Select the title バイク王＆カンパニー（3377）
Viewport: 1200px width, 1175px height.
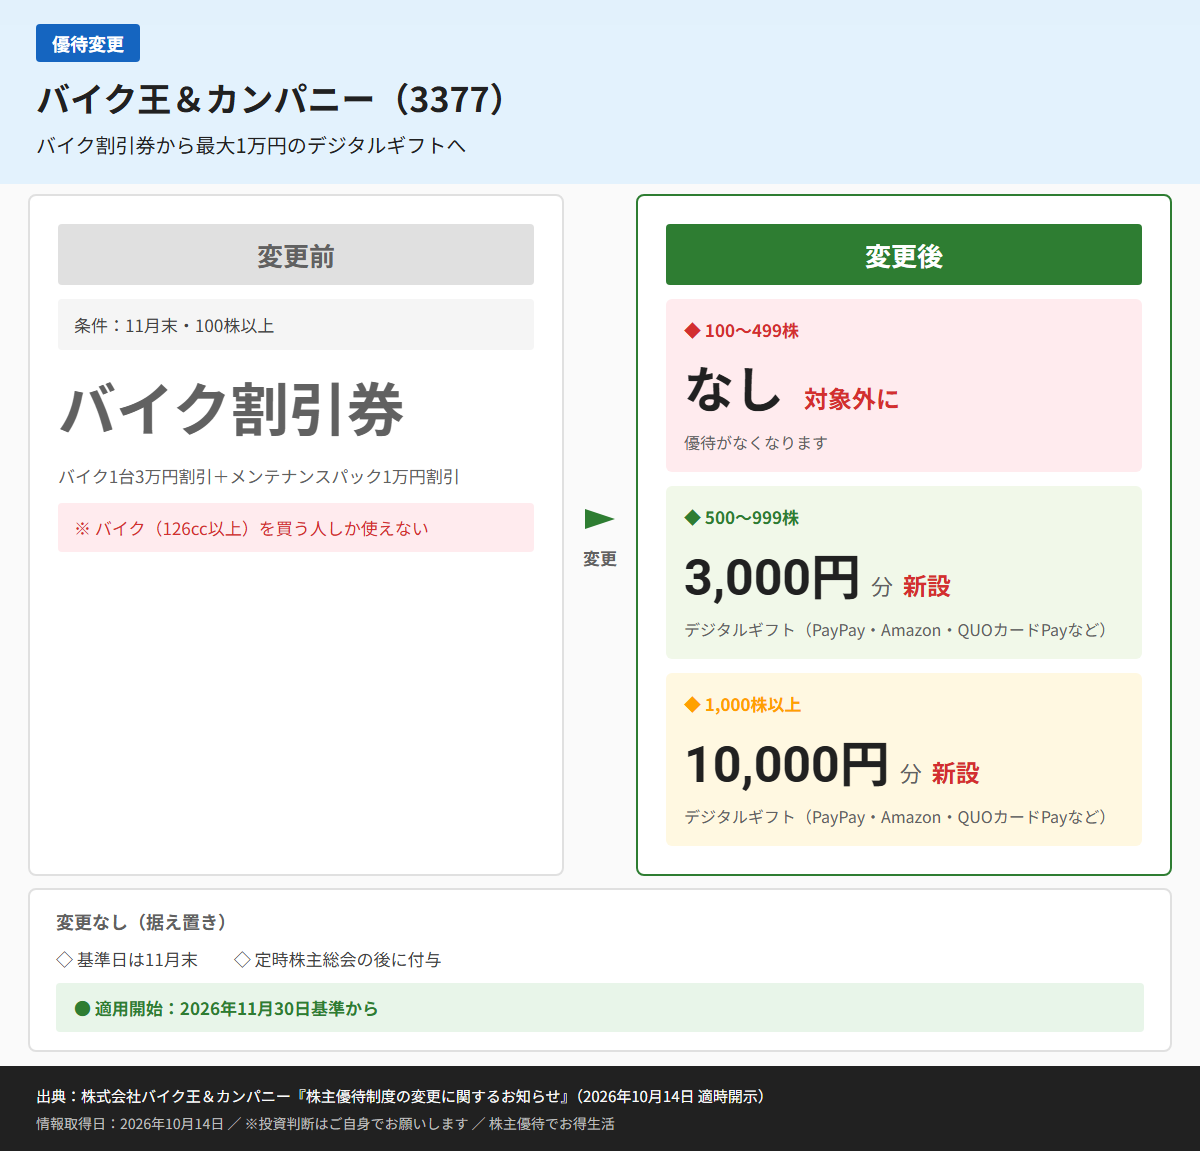click(271, 99)
